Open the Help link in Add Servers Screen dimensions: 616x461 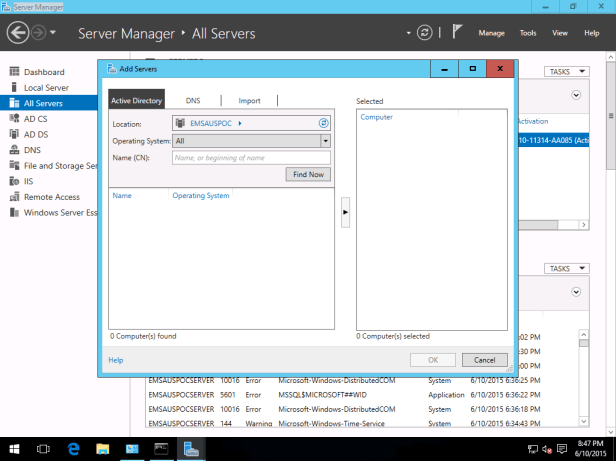(116, 360)
